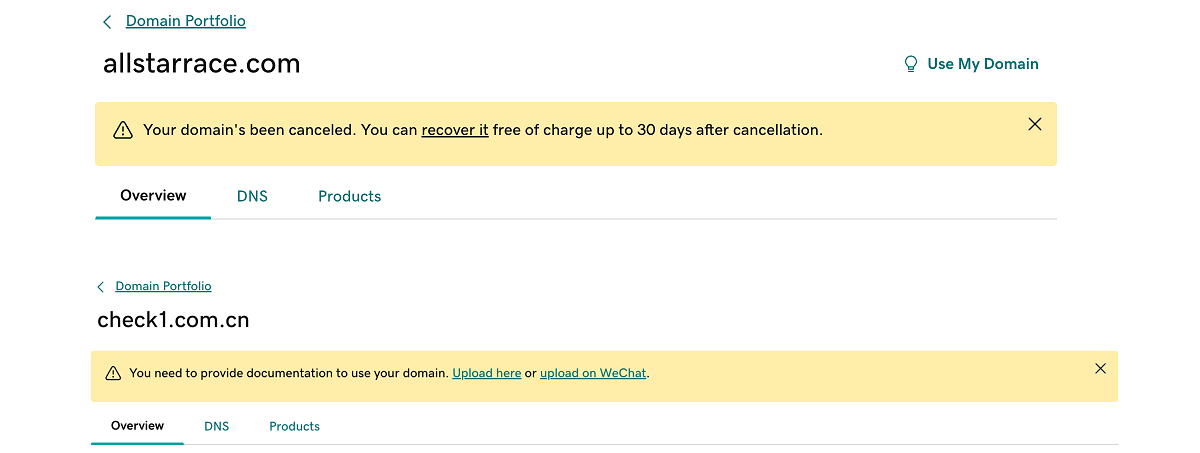Click the back chevron above allstarrace.com
Screen dimensions: 1200x453
[108, 22]
